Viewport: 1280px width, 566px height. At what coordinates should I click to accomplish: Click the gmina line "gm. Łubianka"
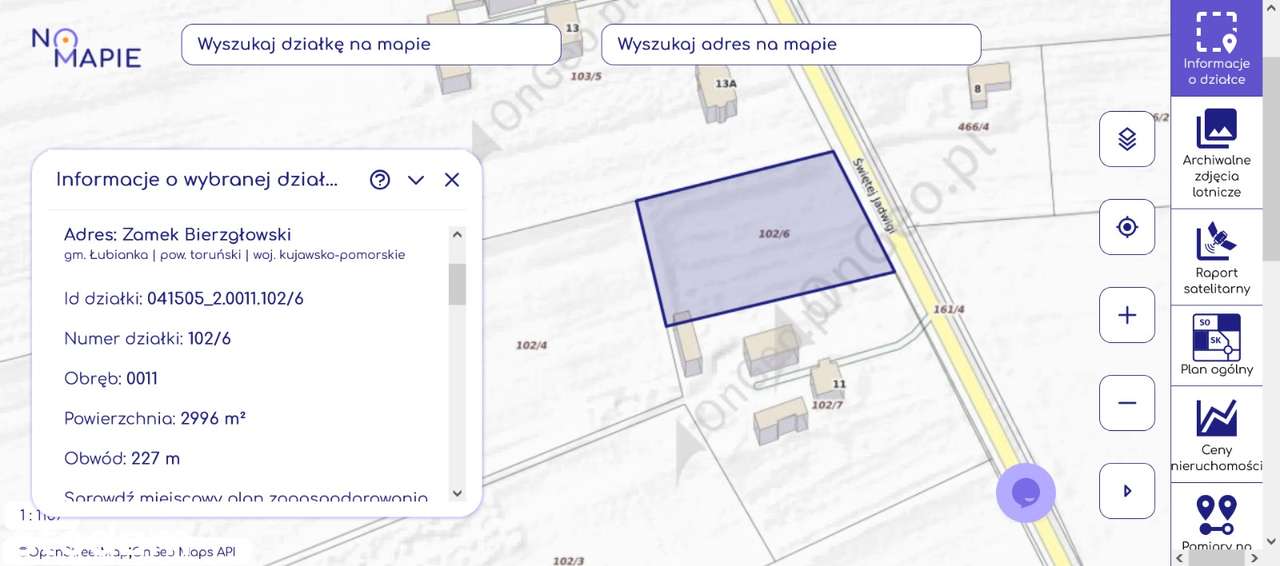(106, 255)
